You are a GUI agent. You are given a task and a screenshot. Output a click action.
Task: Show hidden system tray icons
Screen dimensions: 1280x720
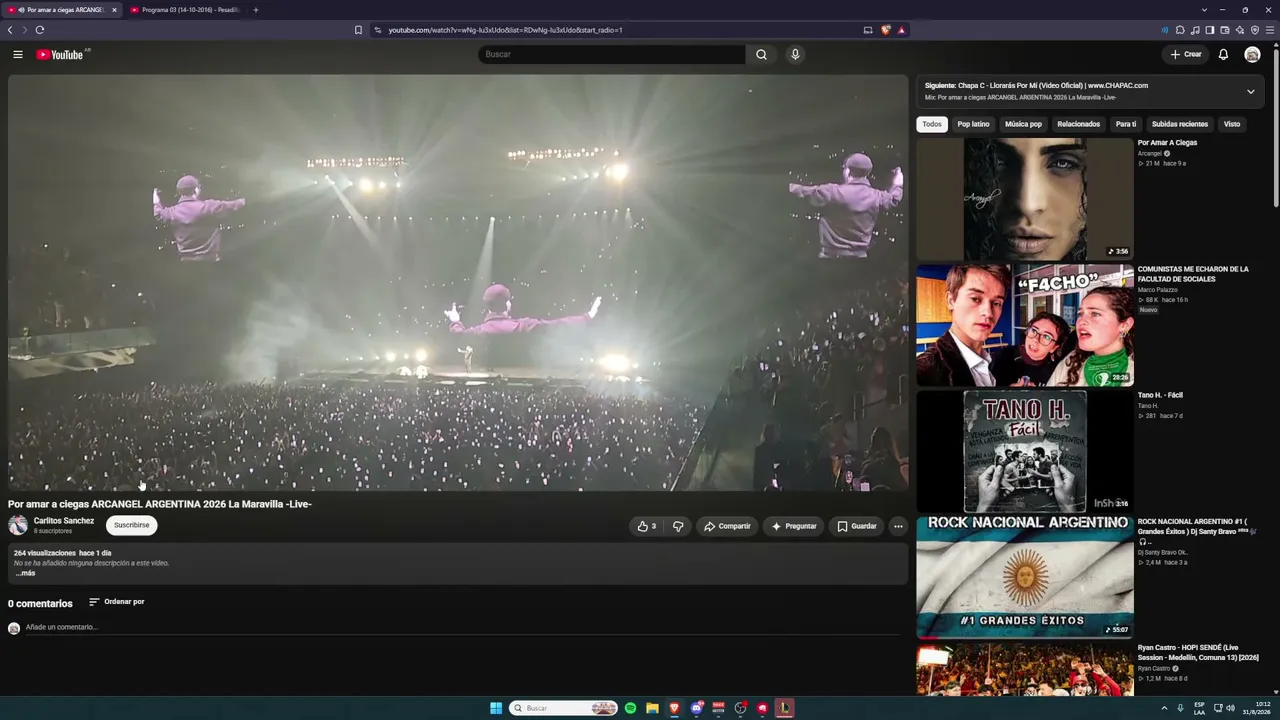(1164, 708)
